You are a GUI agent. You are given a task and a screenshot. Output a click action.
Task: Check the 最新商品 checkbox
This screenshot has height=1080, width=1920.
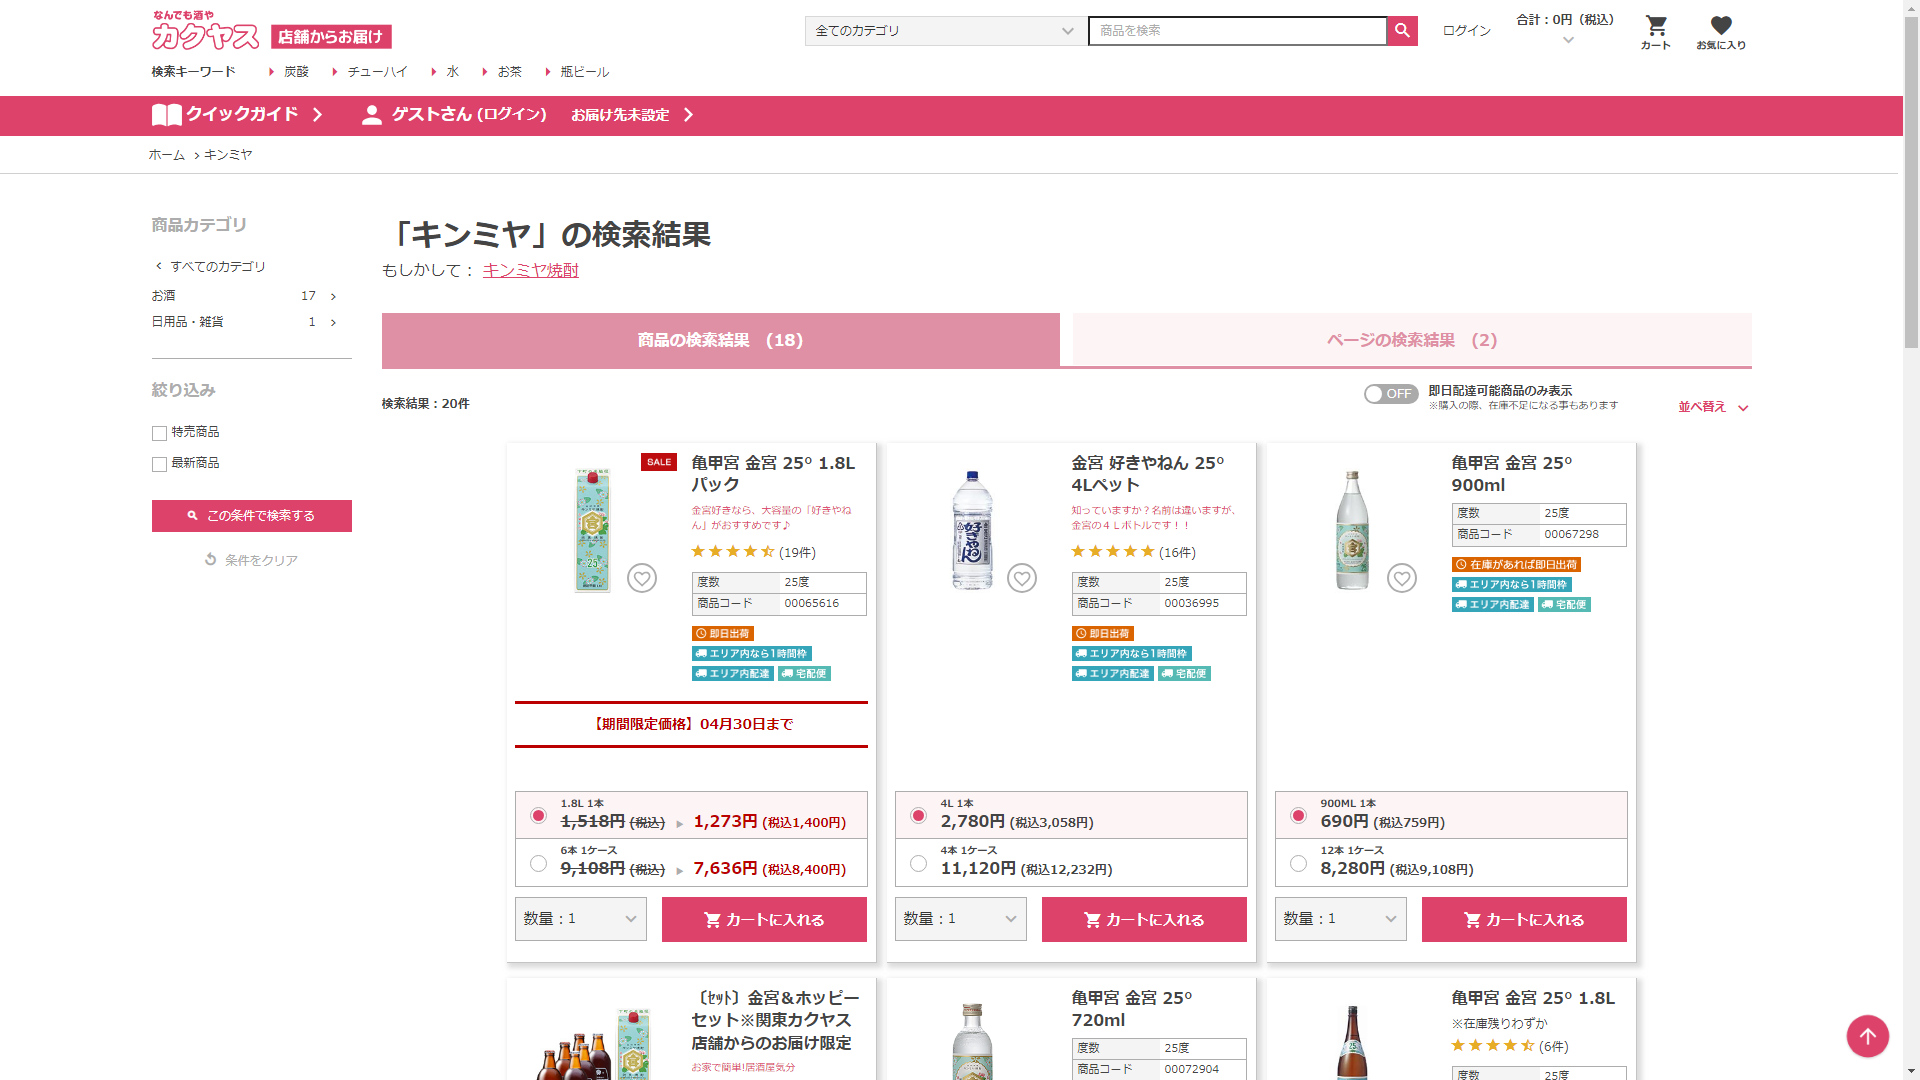159,464
